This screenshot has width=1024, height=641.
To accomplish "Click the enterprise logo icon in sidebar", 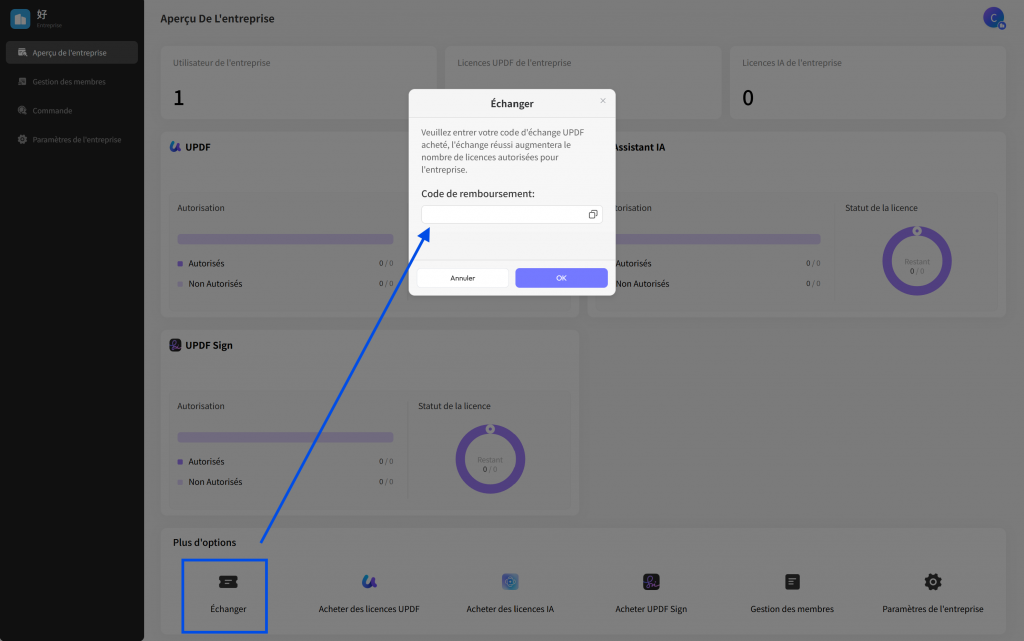I will coord(20,19).
